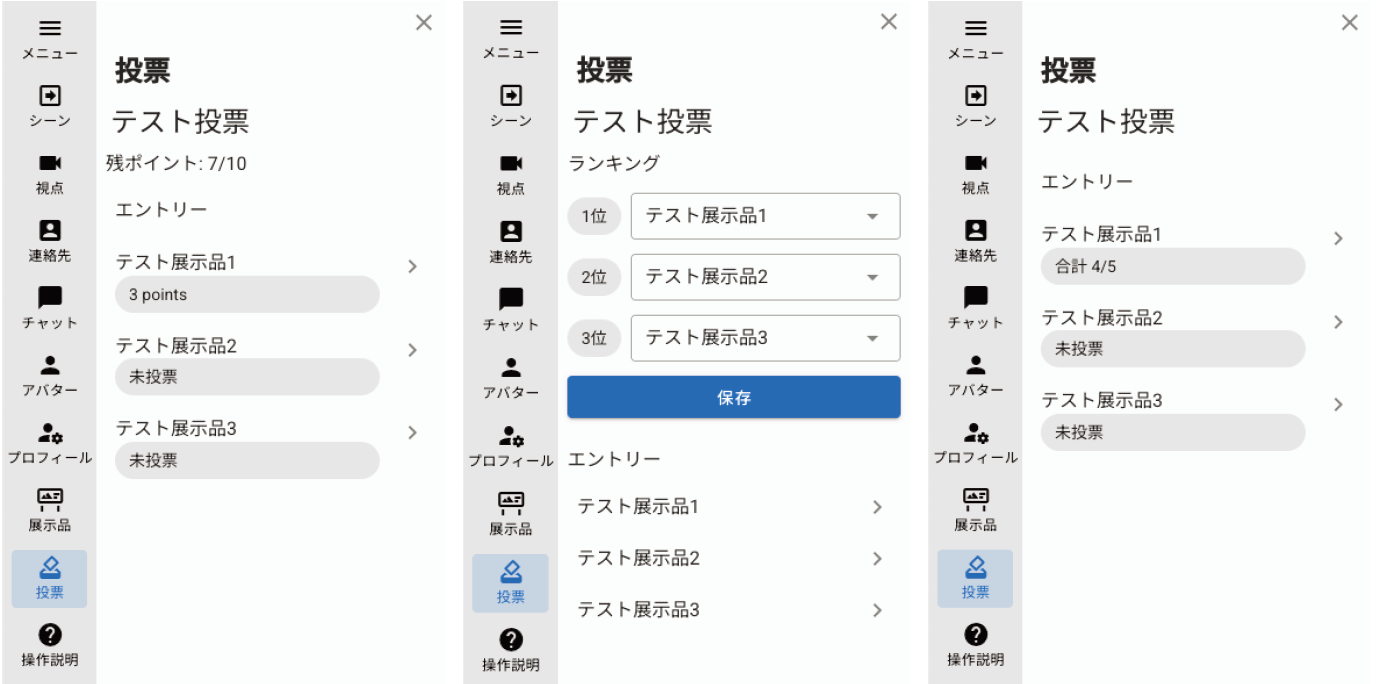Expand the 3位 dropdown showing テスト展示品3
The height and width of the screenshot is (684, 1376).
(765, 338)
